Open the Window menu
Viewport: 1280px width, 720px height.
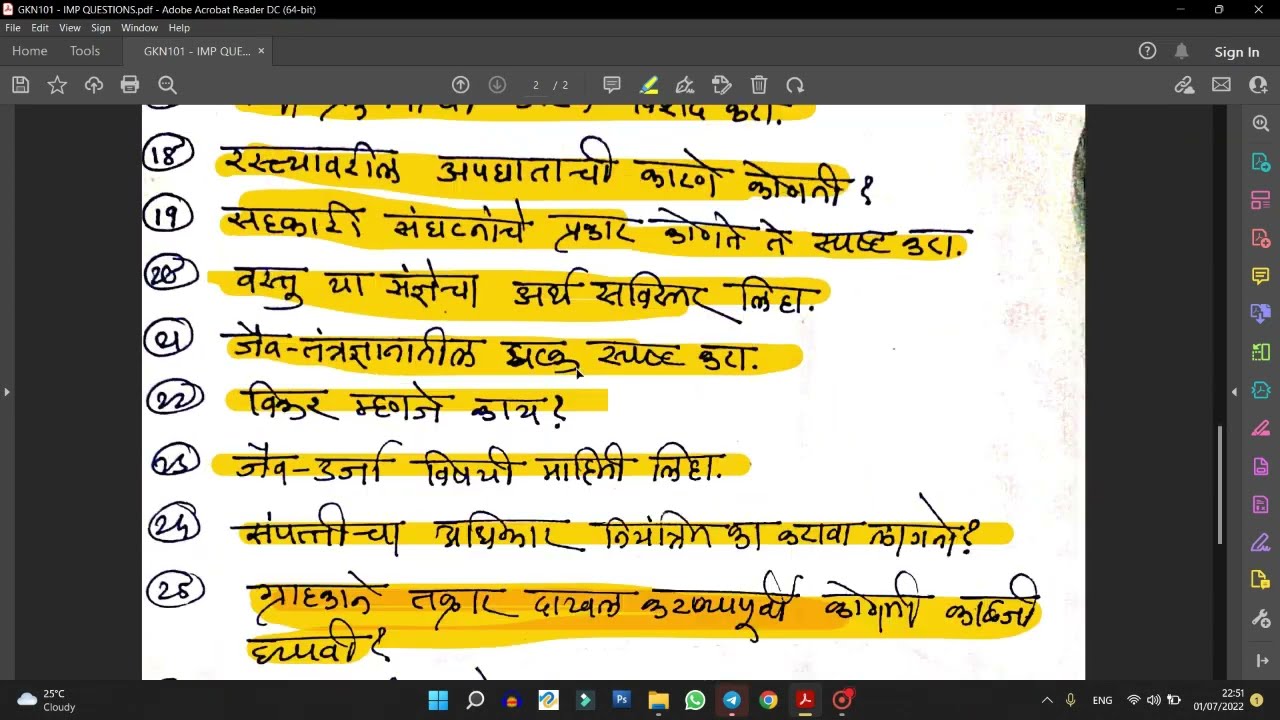tap(140, 28)
